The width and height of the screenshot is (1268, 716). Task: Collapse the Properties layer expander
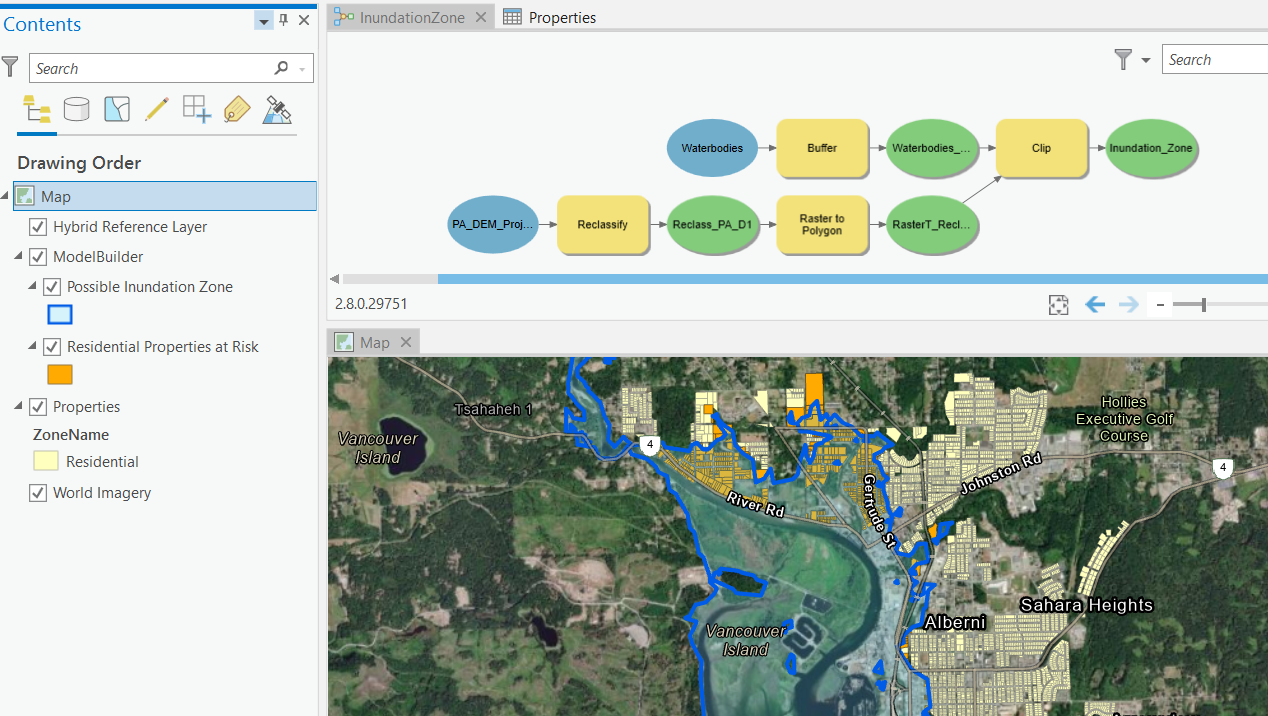pyautogui.click(x=20, y=407)
